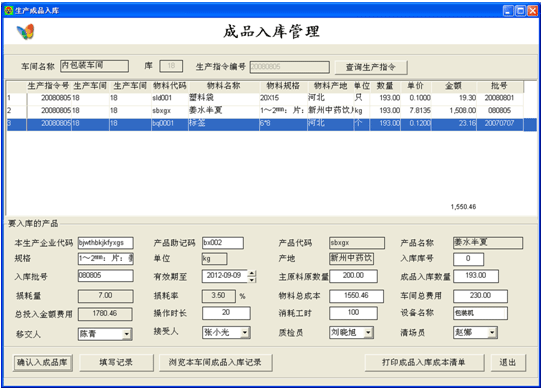544x392 pixels.
Task: Increase the 有效期至 date with up arrow
Action: tap(252, 273)
